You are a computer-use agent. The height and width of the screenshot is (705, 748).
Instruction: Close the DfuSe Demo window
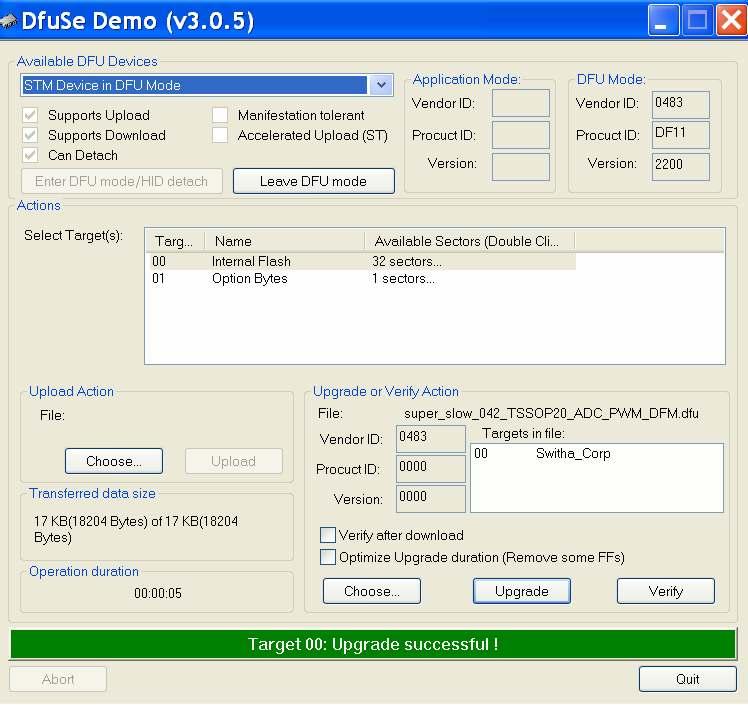[731, 20]
